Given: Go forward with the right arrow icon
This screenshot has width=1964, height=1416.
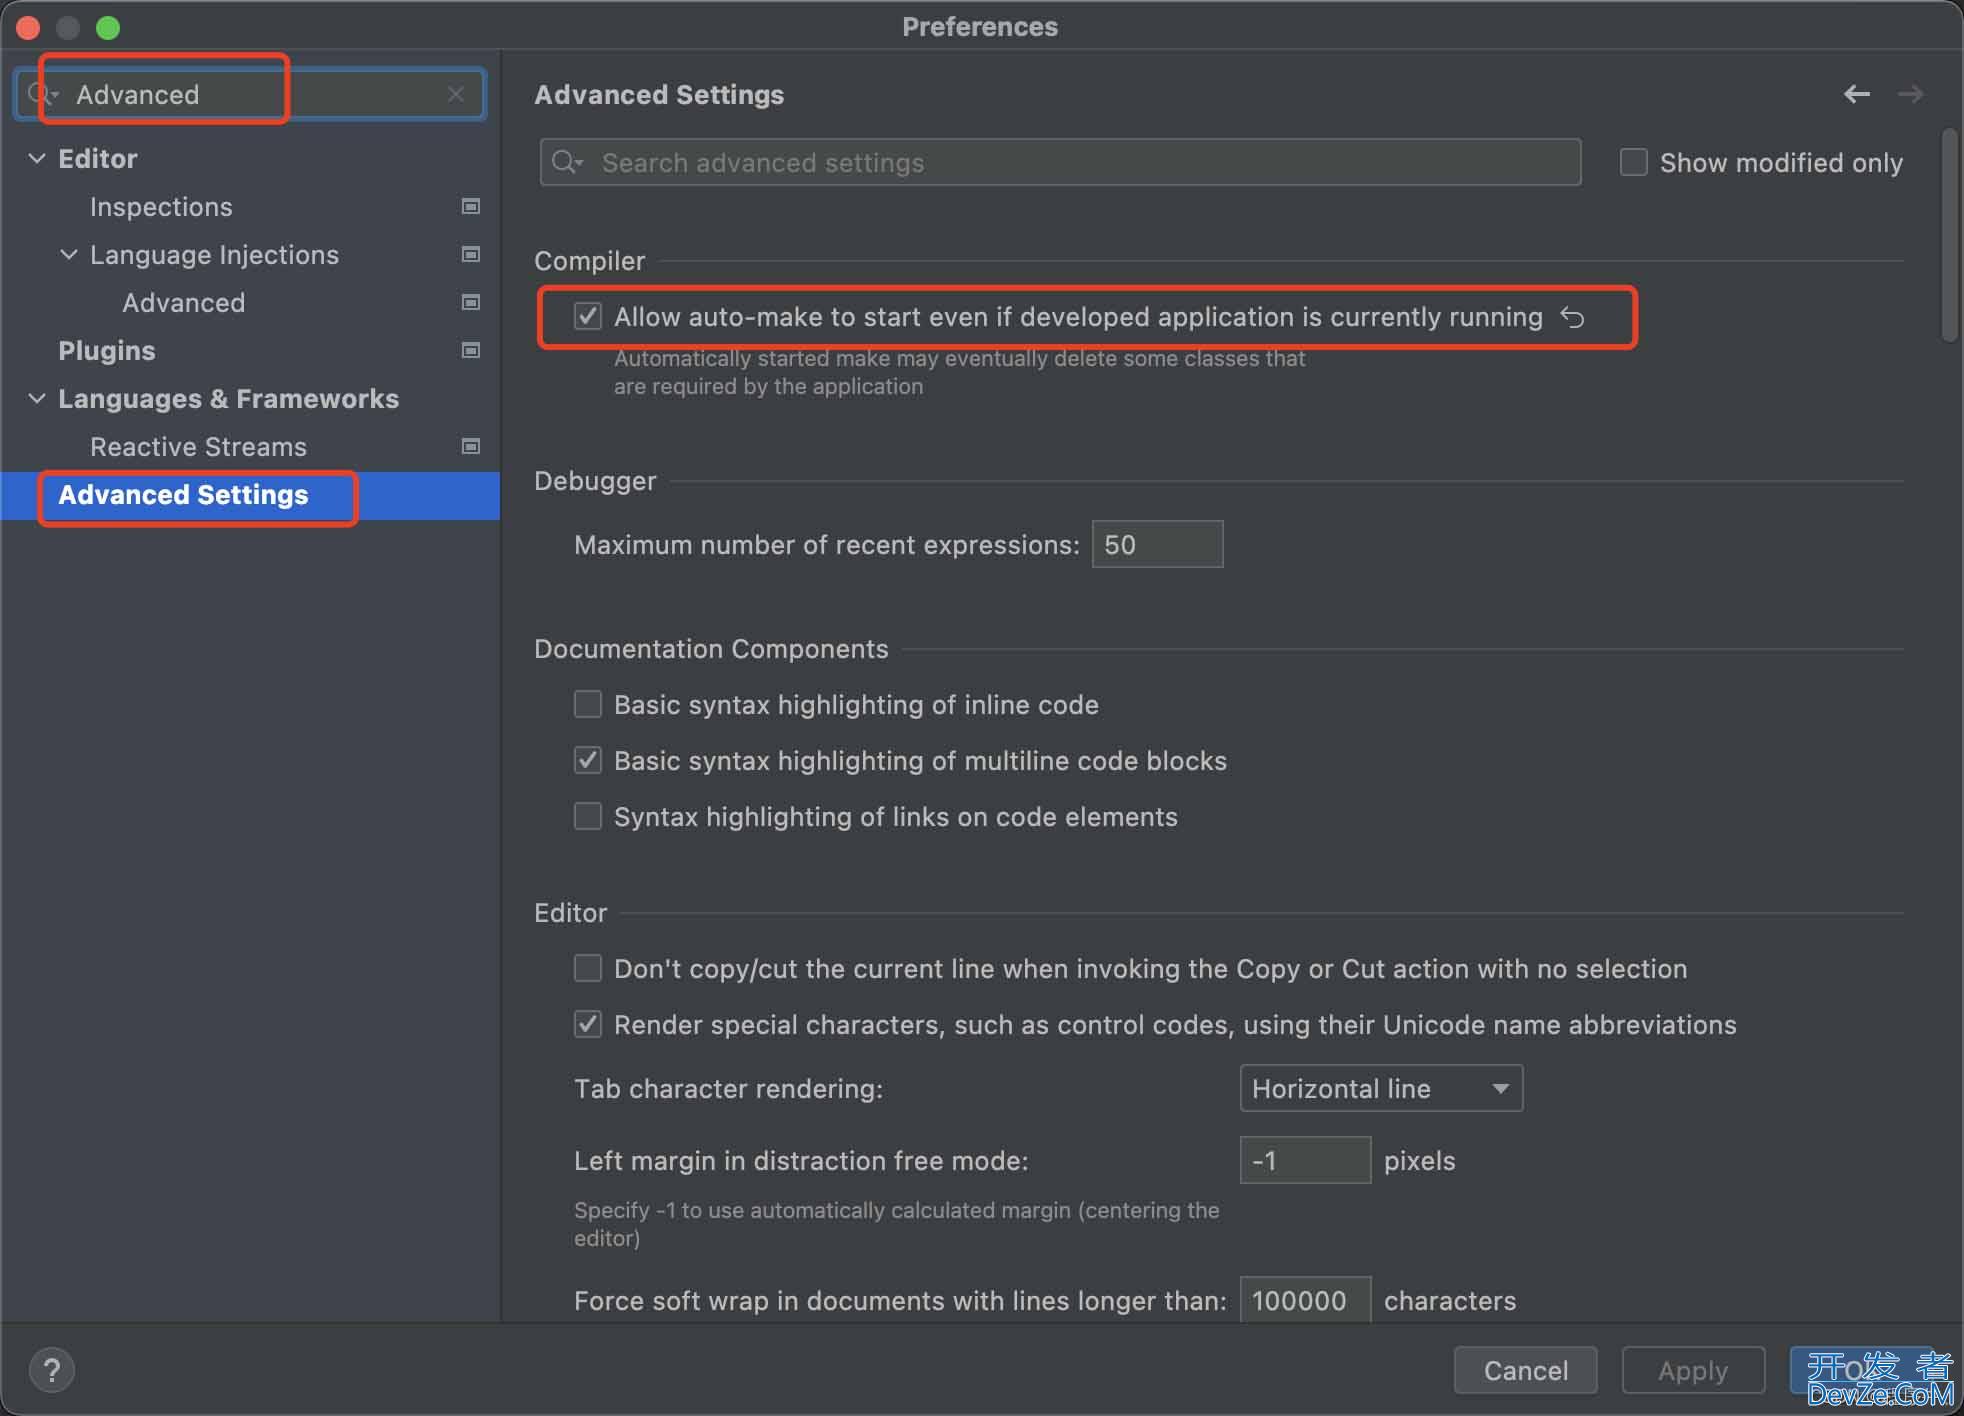Looking at the screenshot, I should [x=1910, y=94].
